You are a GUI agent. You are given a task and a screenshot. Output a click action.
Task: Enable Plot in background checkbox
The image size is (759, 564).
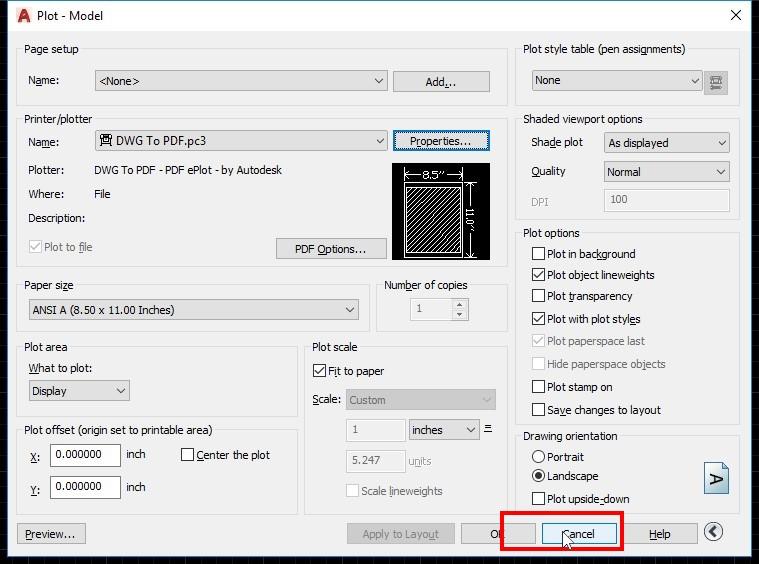coord(538,254)
